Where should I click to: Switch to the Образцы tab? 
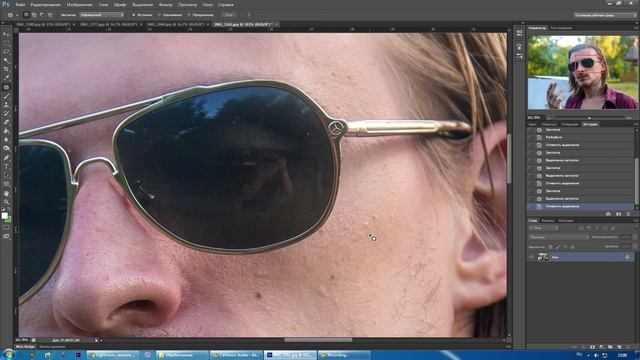(x=549, y=124)
